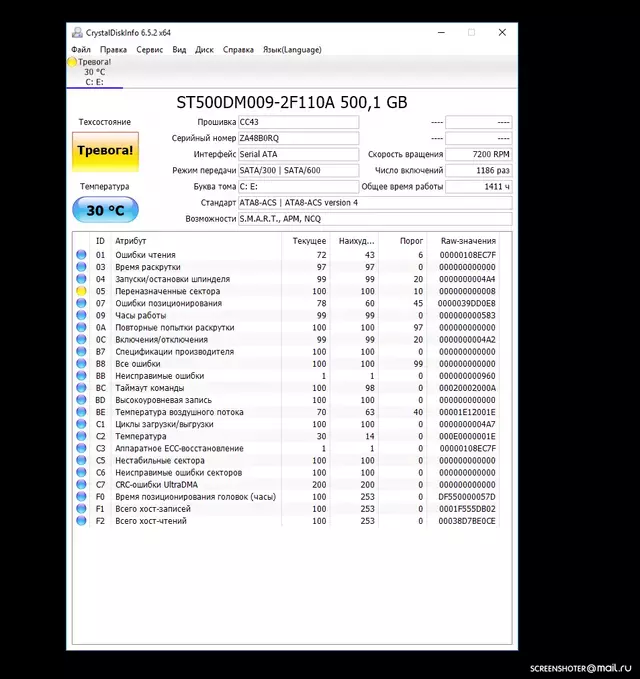Viewport: 640px width, 679px height.
Task: Open the Язык(Language) menu
Action: click(292, 50)
